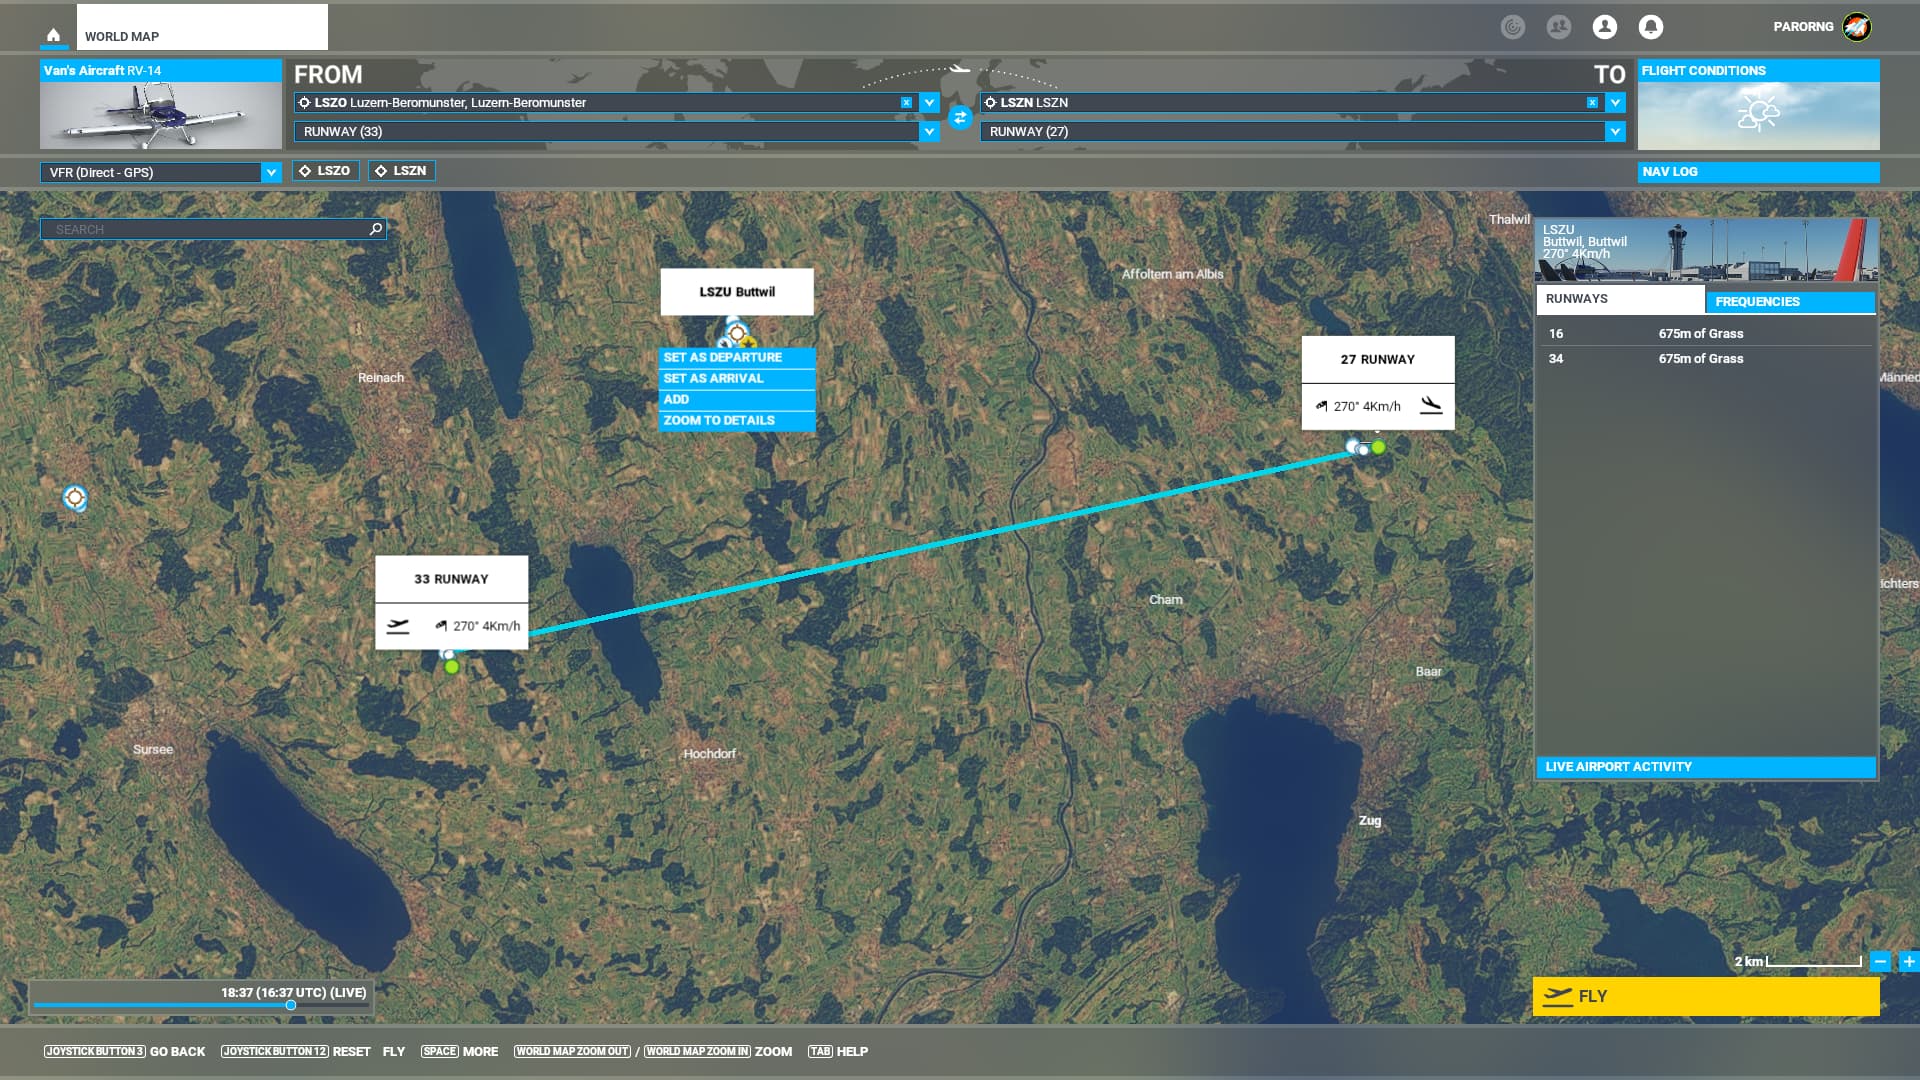
Task: Swap the departure and arrival airports
Action: pyautogui.click(x=960, y=118)
